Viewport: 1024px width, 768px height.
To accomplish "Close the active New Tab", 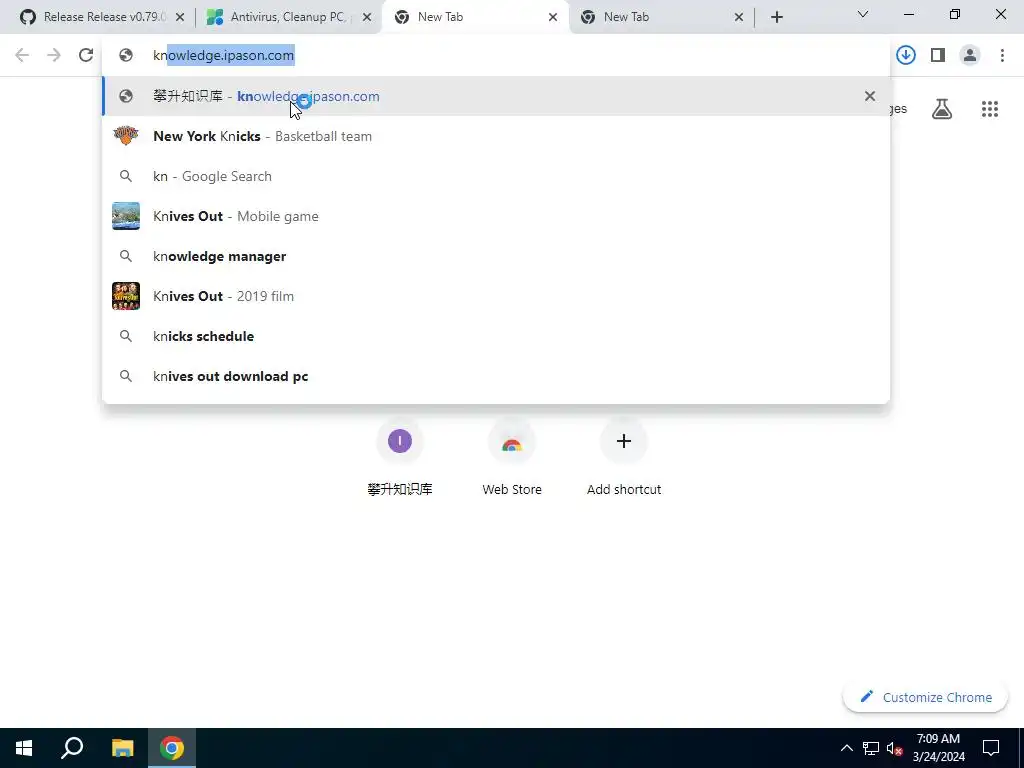I will click(x=553, y=18).
